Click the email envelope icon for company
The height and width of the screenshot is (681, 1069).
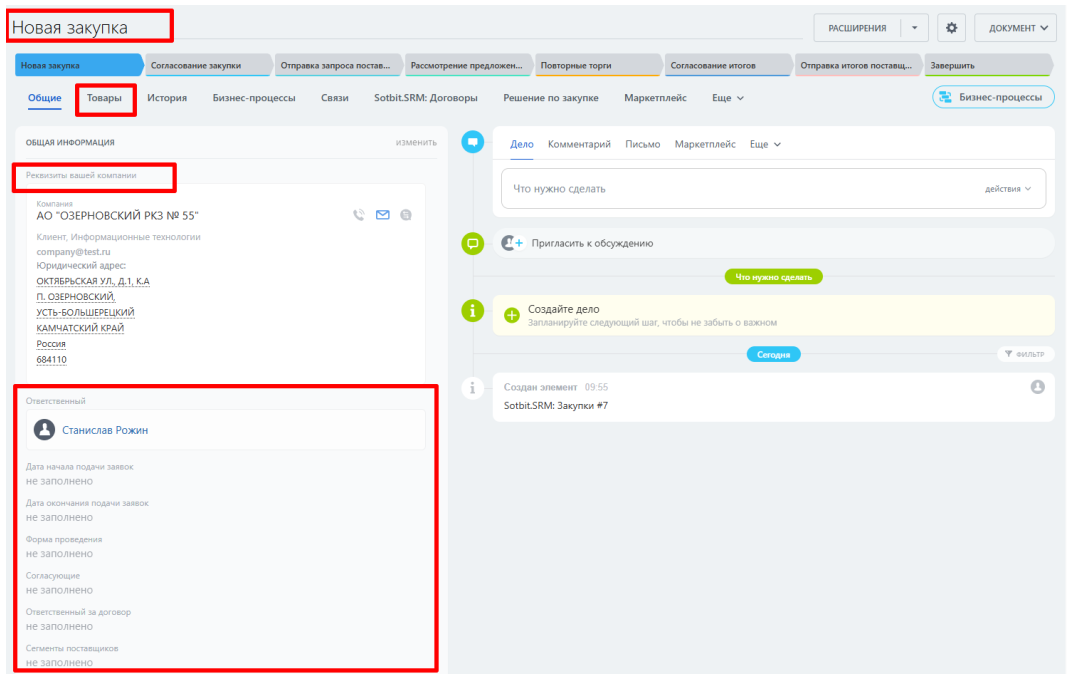point(382,215)
